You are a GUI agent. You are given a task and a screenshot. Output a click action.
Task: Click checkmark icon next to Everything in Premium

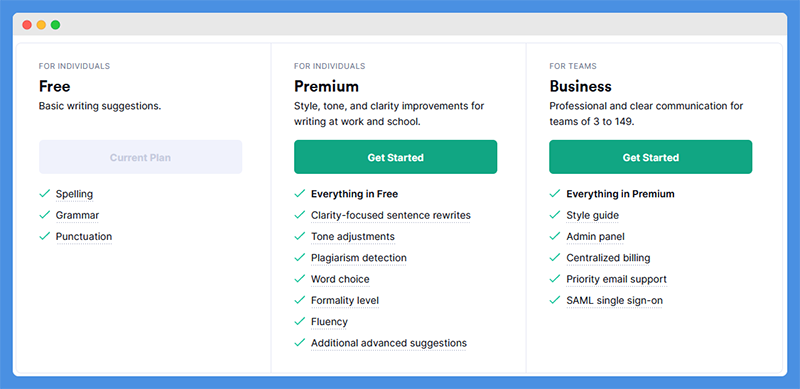pyautogui.click(x=555, y=193)
